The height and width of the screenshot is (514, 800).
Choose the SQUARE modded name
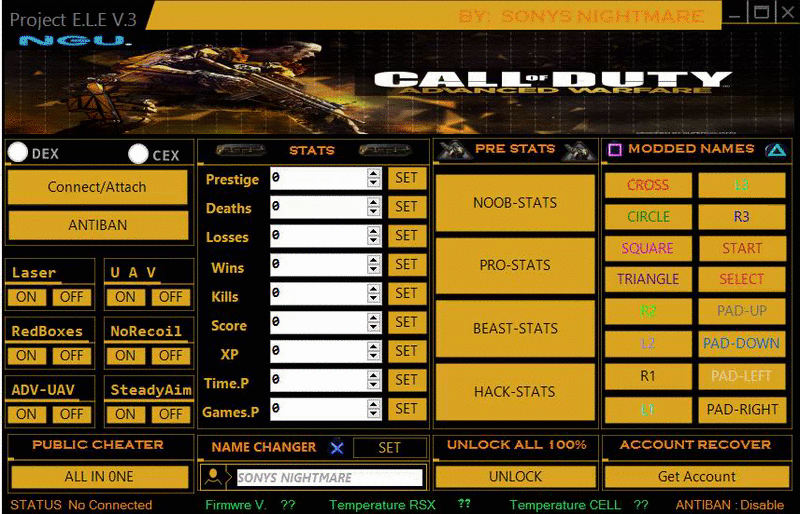coord(648,249)
